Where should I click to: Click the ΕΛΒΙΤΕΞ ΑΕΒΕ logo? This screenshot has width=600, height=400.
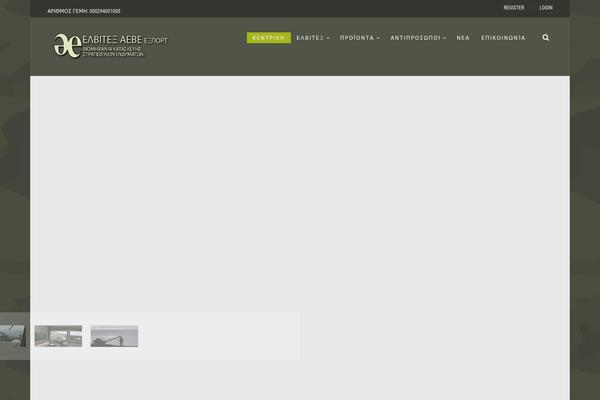pos(110,46)
